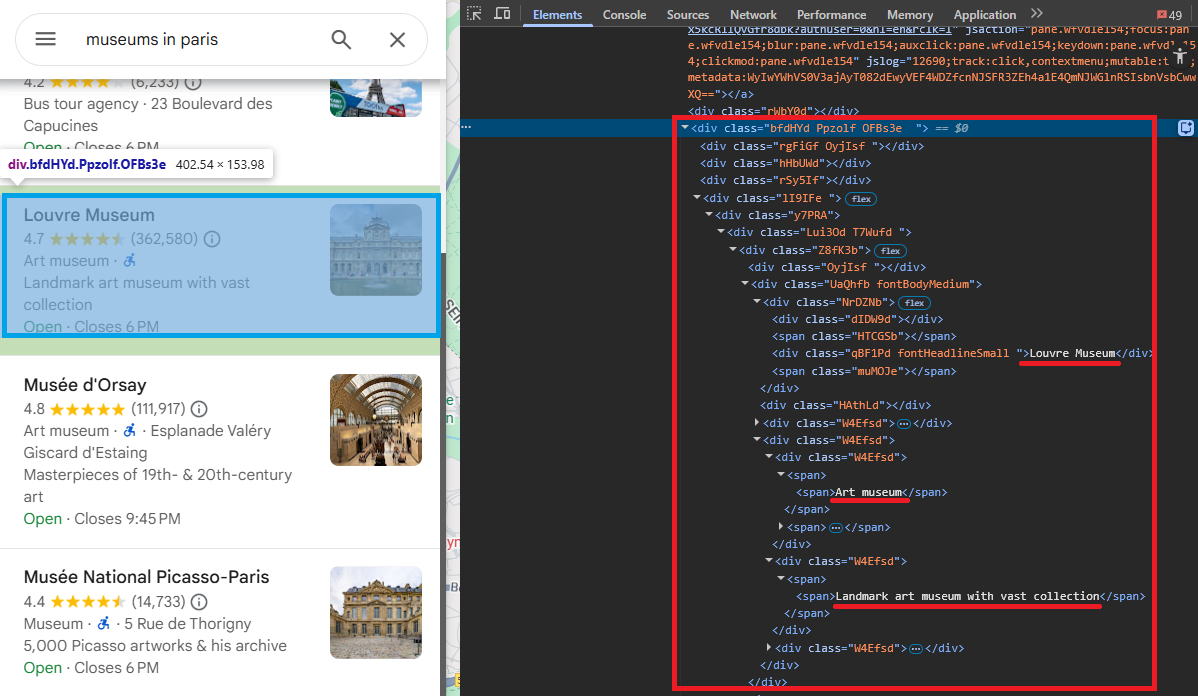This screenshot has width=1198, height=696.
Task: Select the inspect element cursor tool
Action: [473, 13]
